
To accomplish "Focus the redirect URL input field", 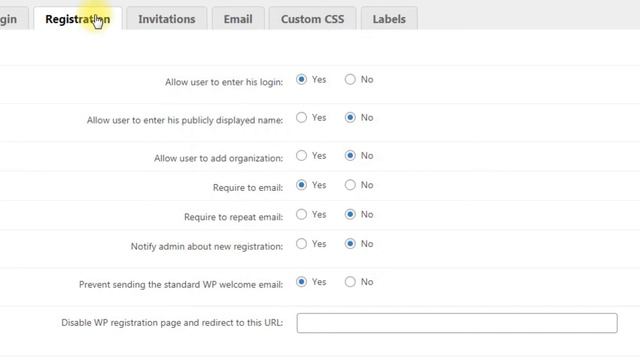I will point(457,323).
